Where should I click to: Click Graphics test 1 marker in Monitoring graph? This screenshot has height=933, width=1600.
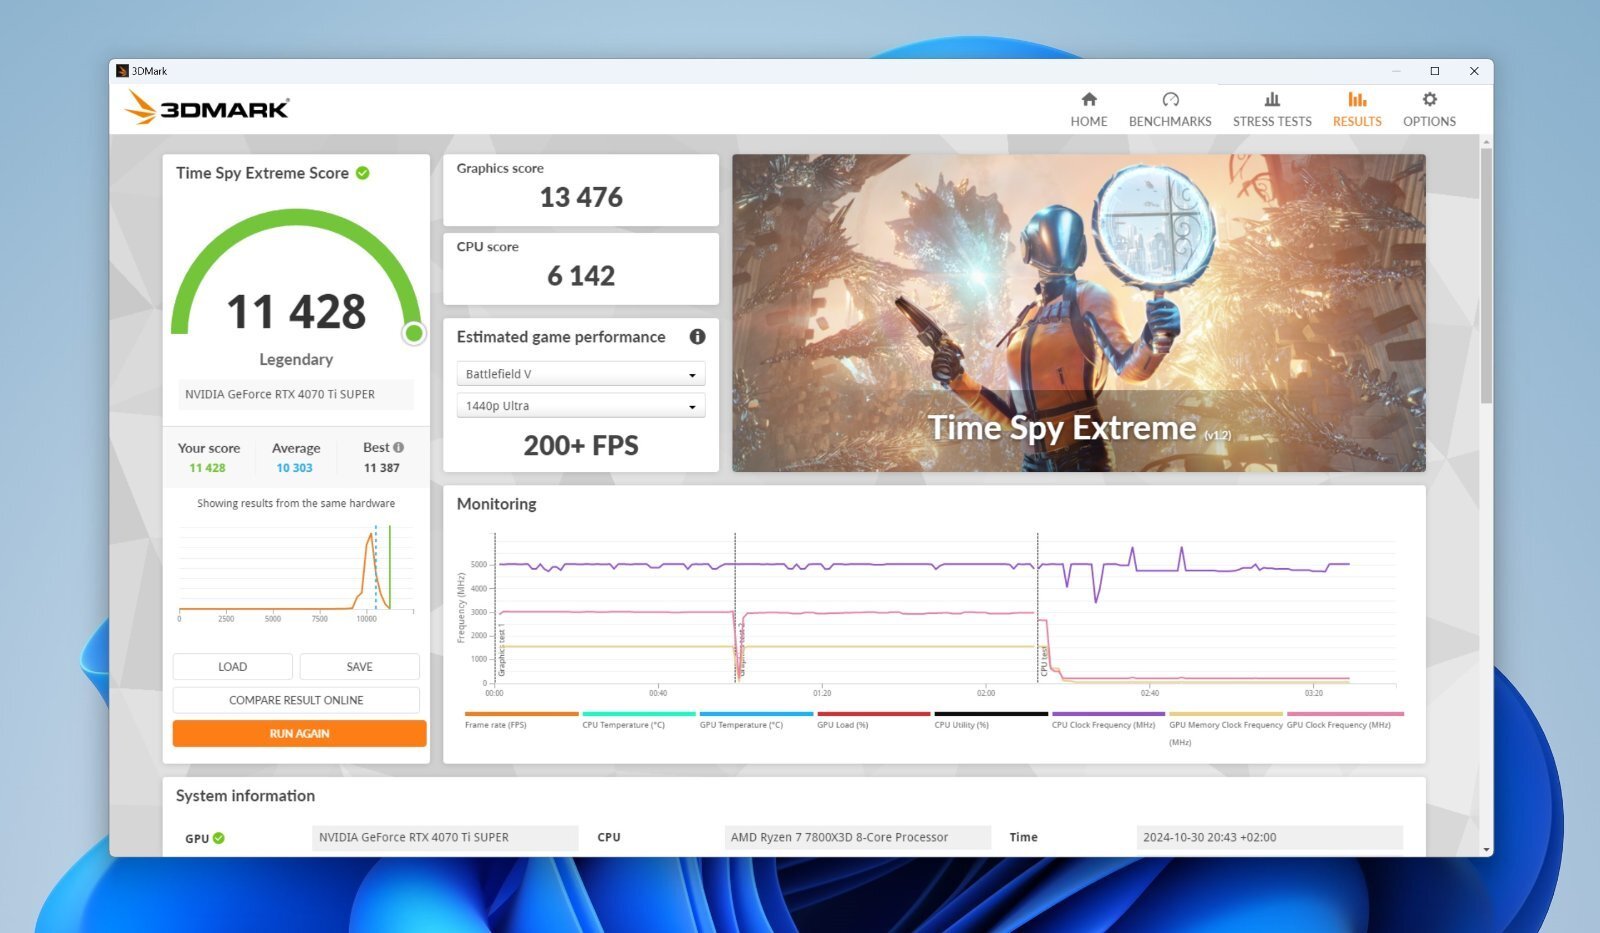501,652
